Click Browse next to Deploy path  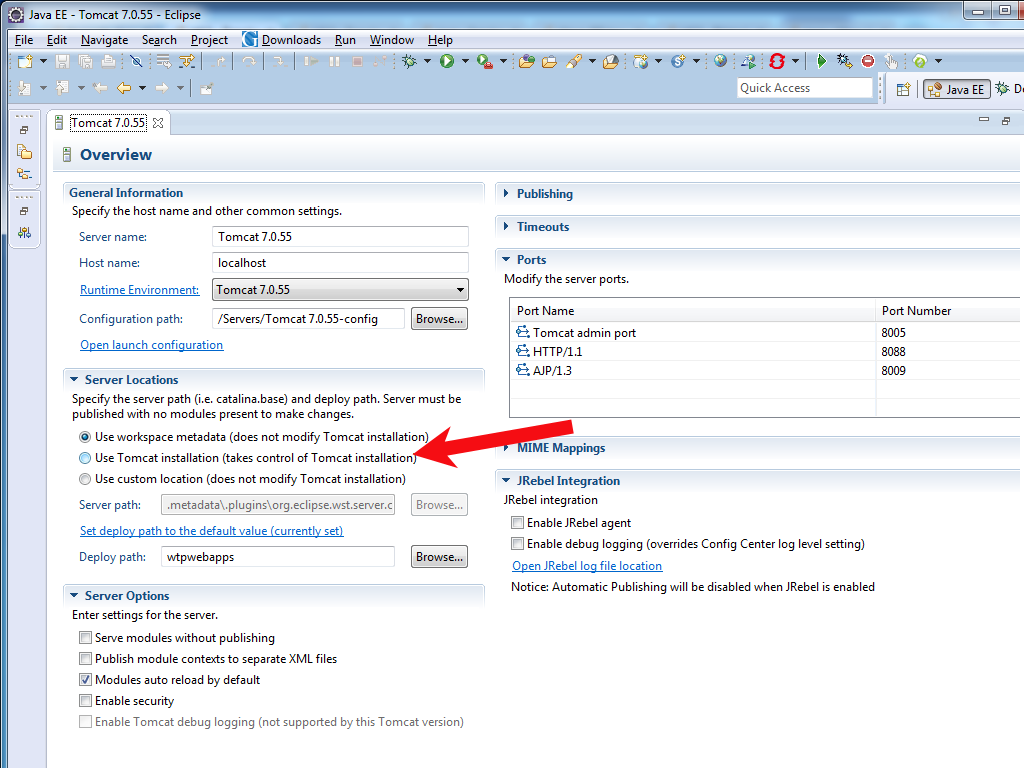tap(439, 556)
